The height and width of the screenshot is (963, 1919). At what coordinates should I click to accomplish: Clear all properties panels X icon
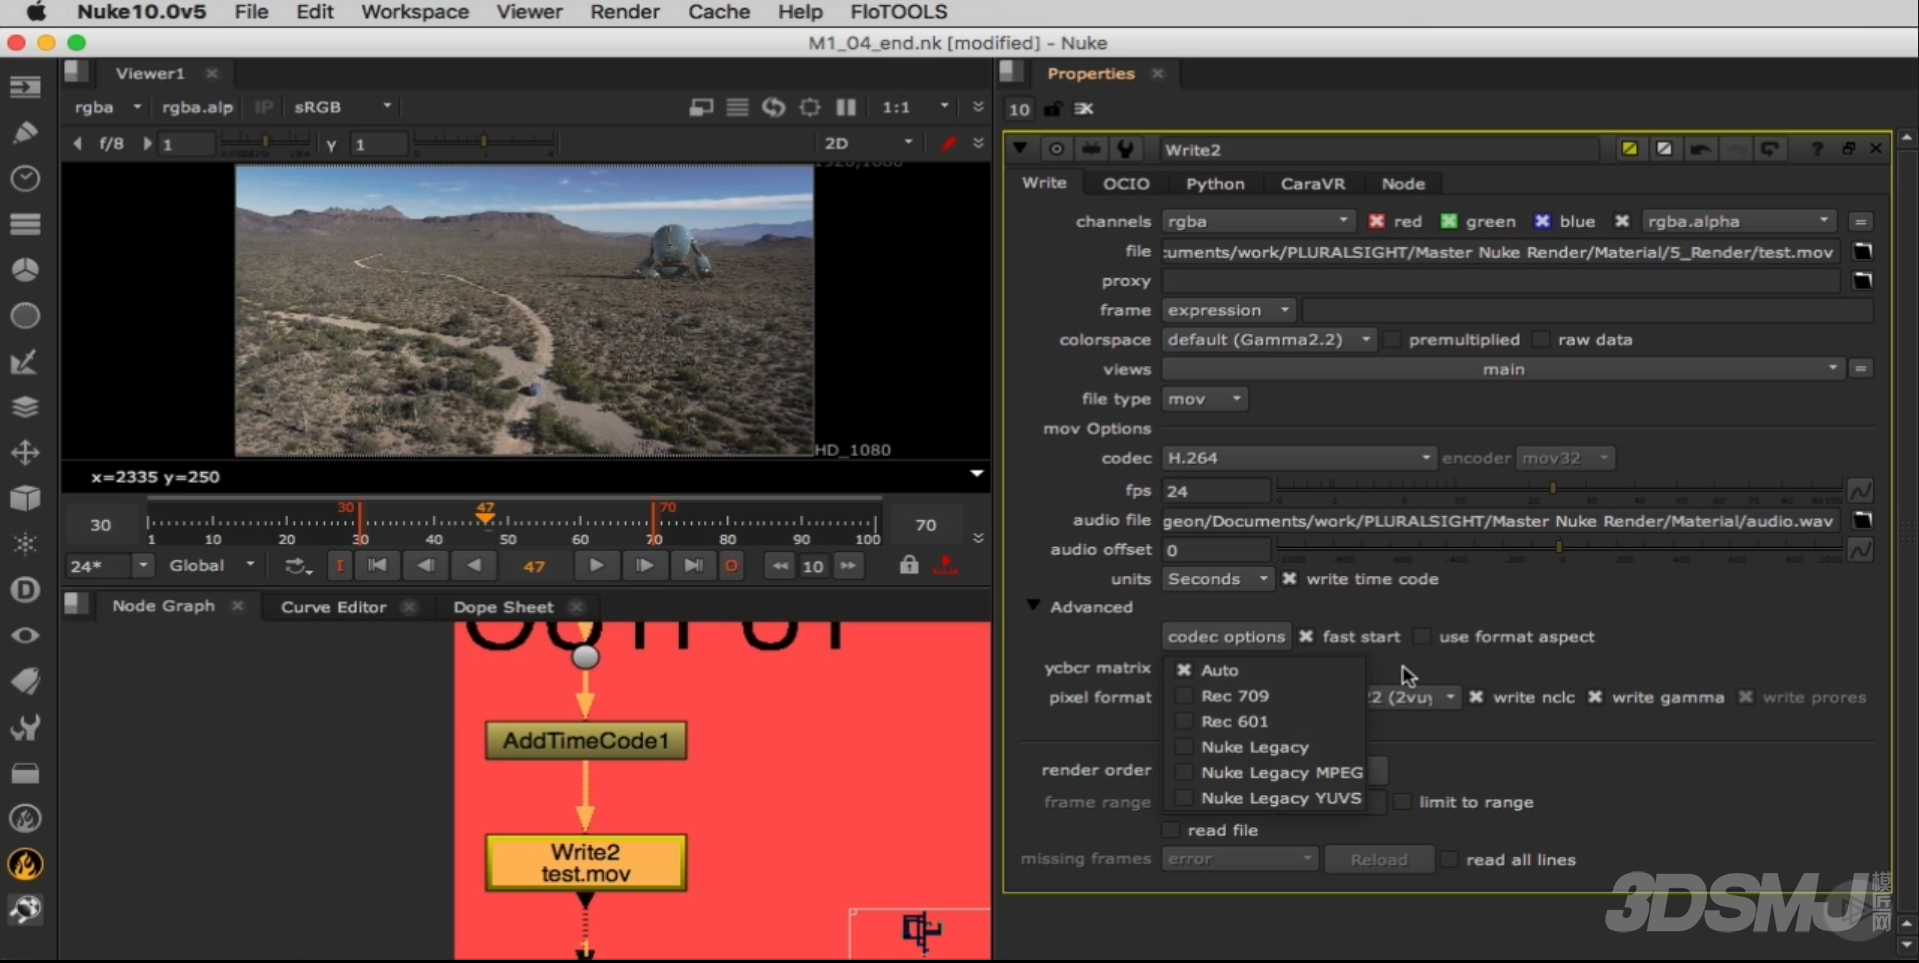1084,108
